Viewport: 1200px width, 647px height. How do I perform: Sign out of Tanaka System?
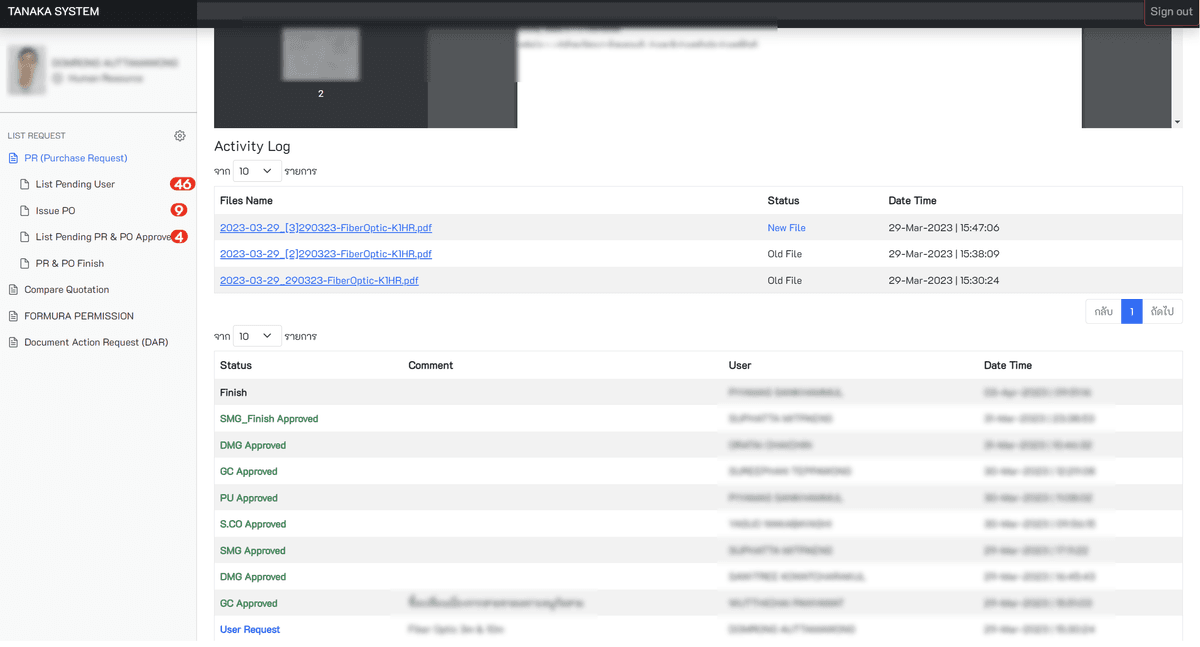click(1171, 12)
